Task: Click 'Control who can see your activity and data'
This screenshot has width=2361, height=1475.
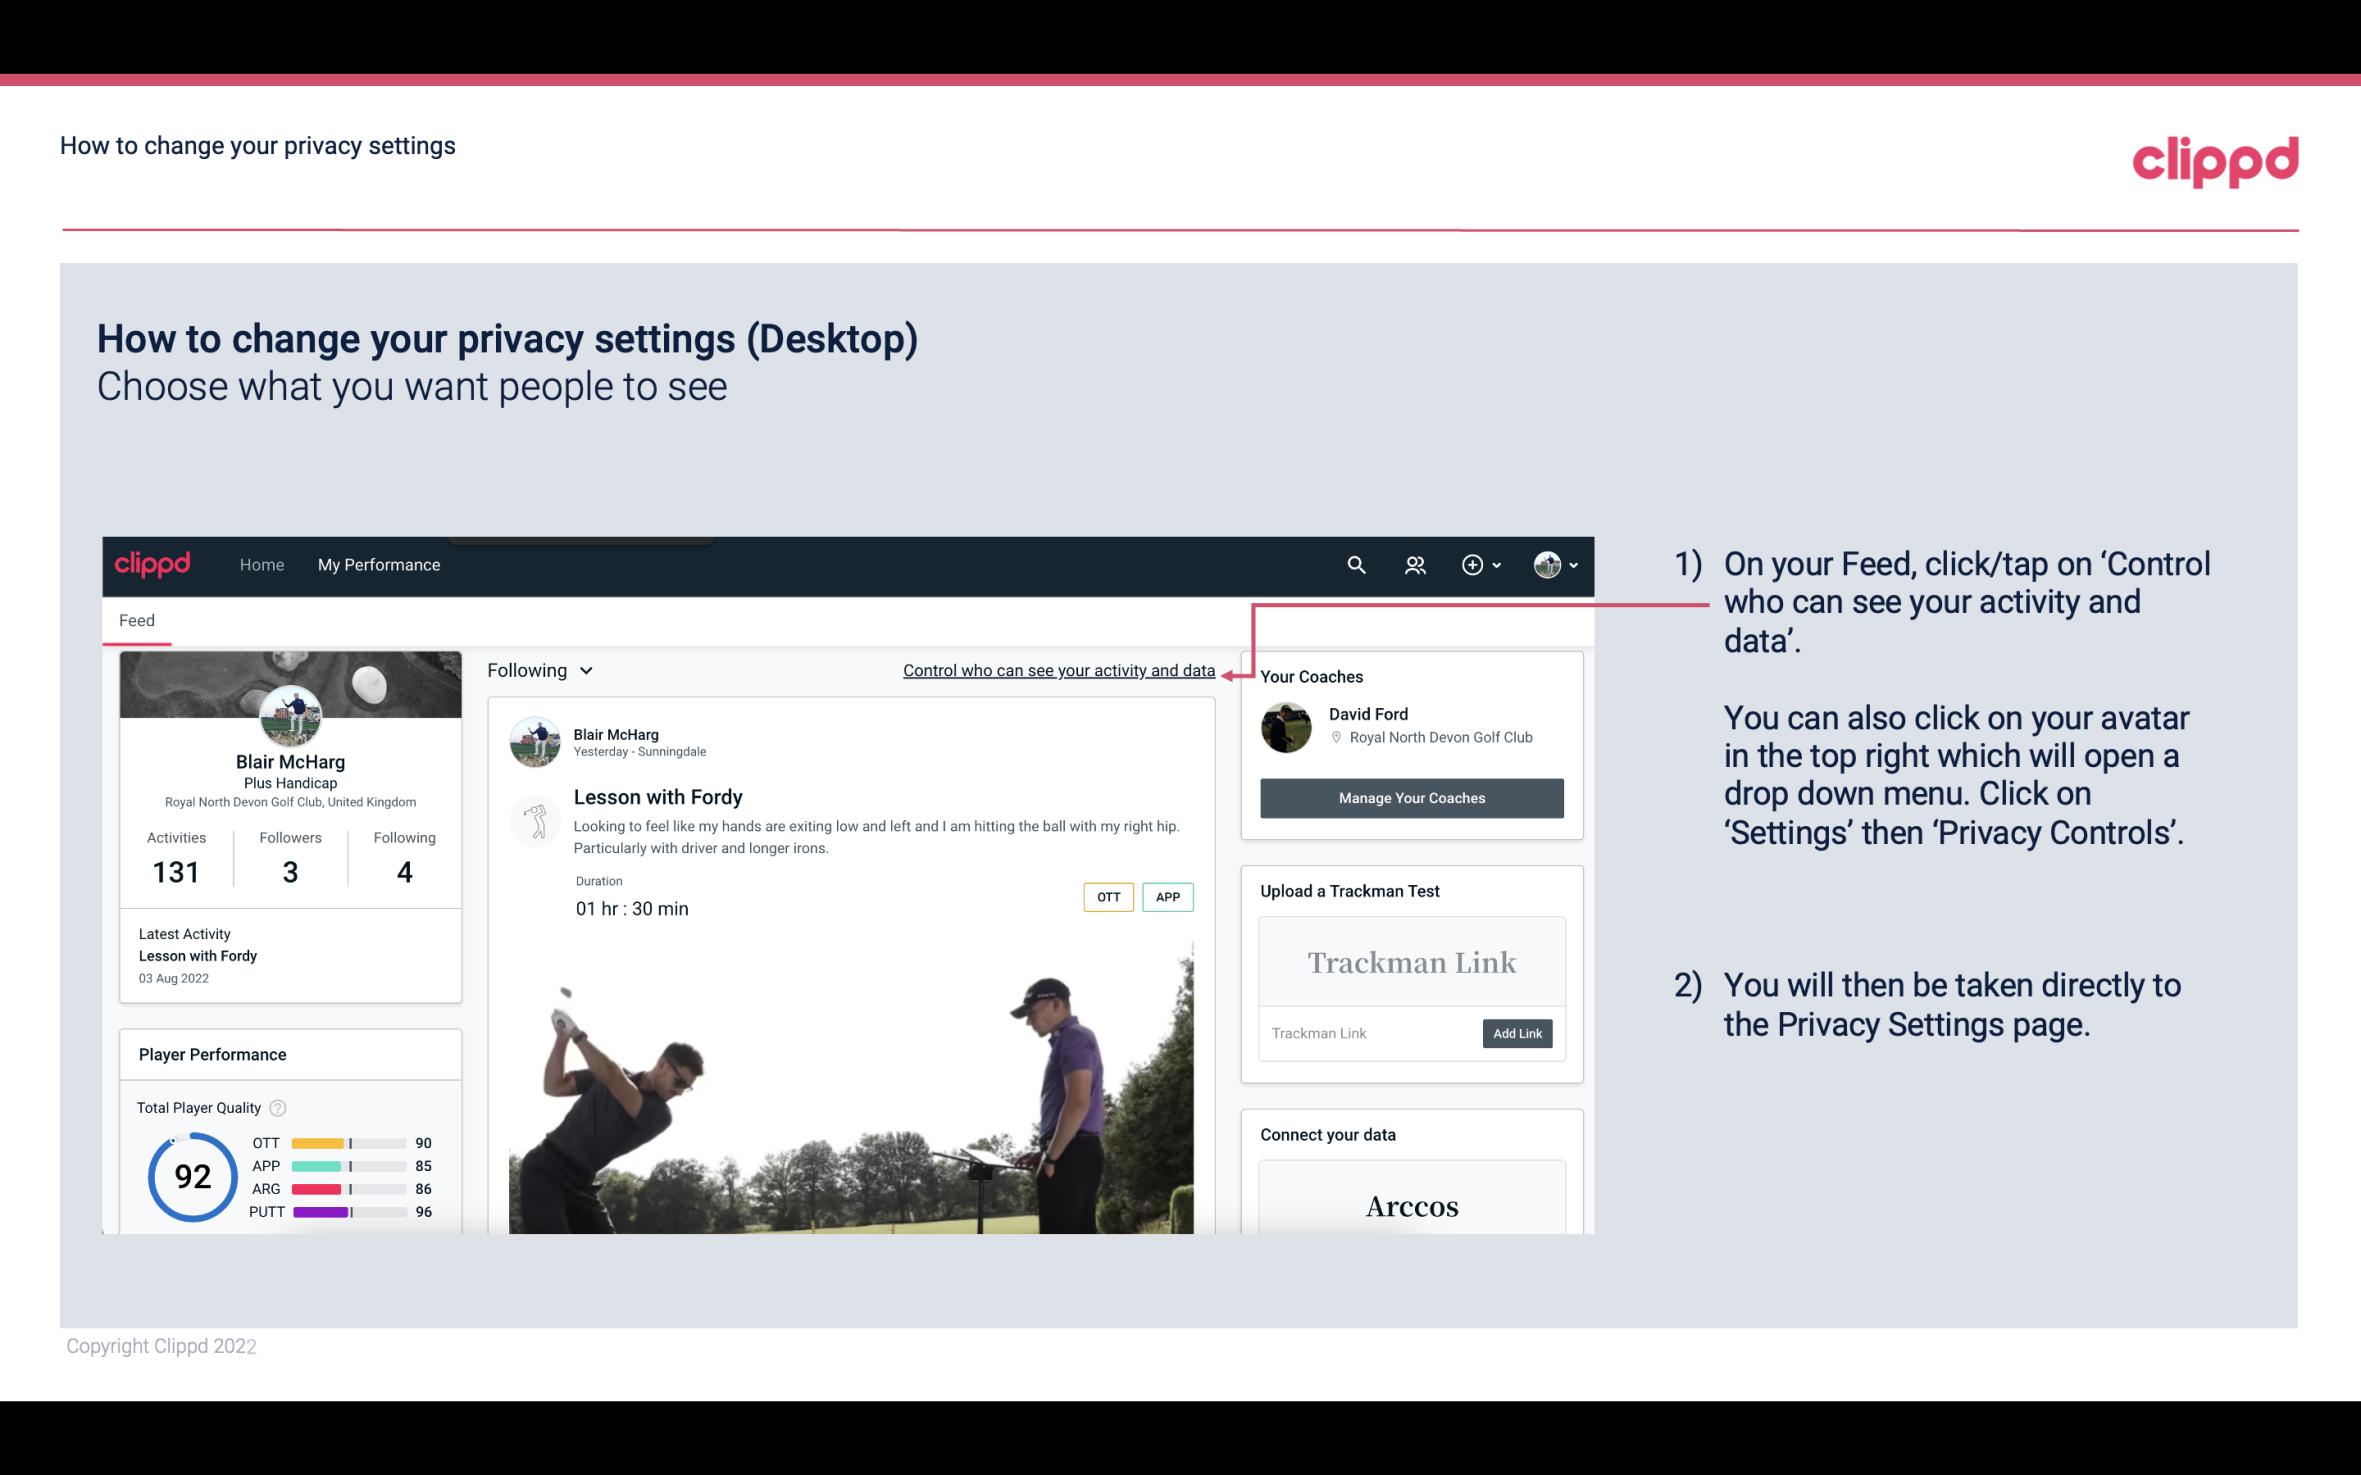Action: tap(1057, 670)
